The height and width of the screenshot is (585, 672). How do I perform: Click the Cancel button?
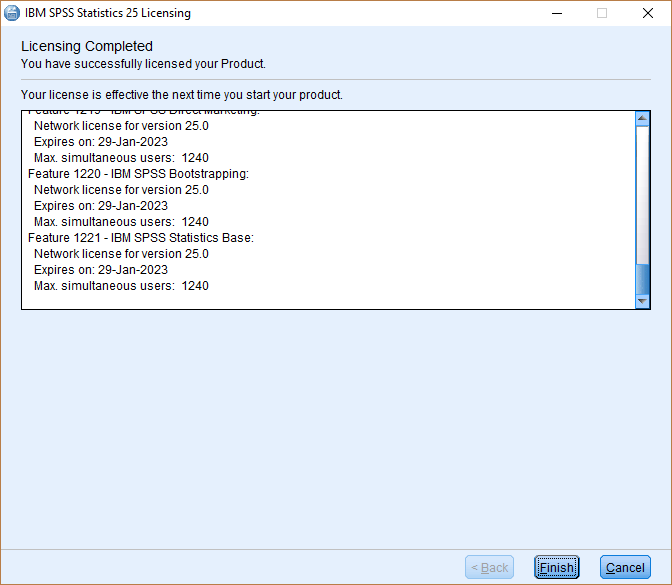pyautogui.click(x=625, y=567)
